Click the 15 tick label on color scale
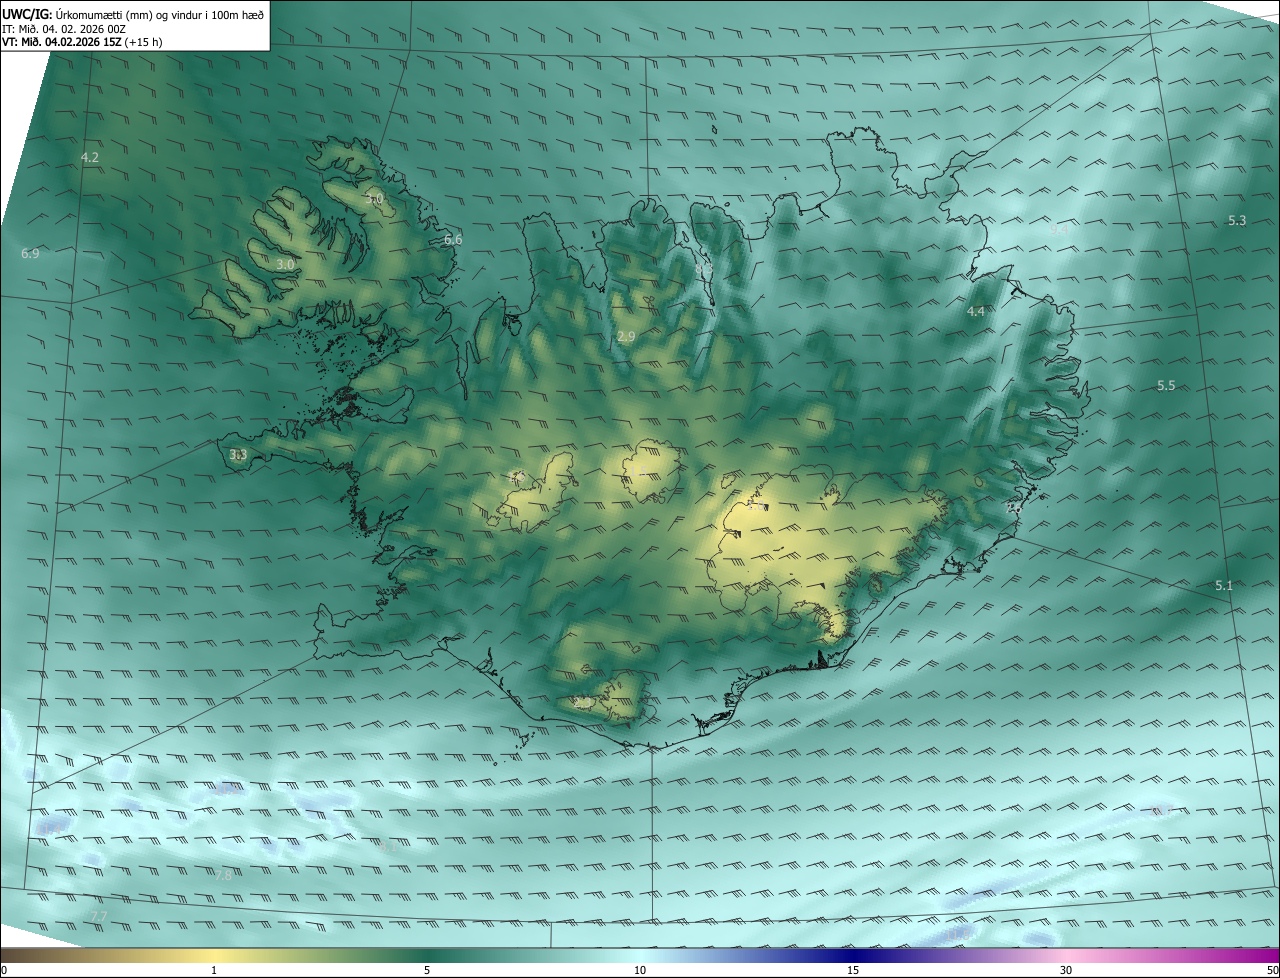1280x978 pixels. (x=853, y=970)
